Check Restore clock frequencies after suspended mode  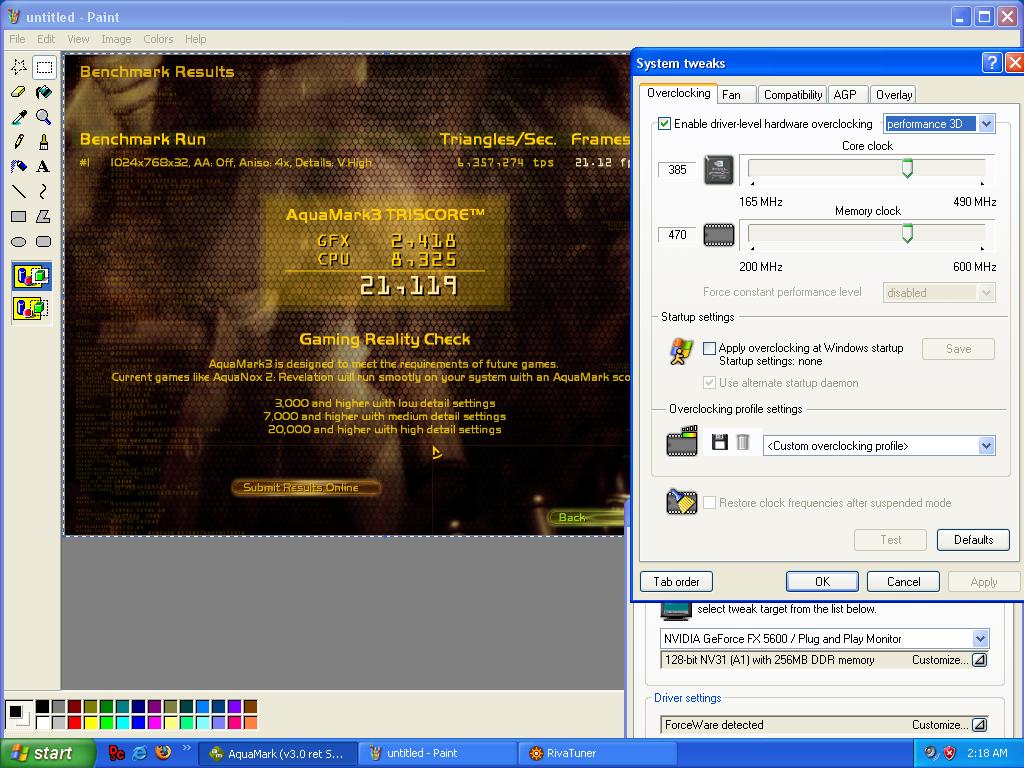[709, 503]
